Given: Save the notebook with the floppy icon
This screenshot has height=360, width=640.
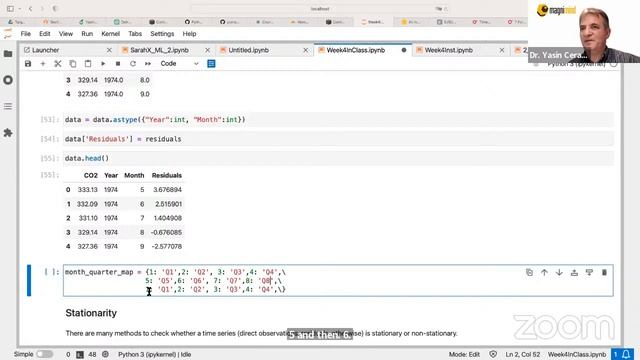Looking at the screenshot, I should click(x=28, y=64).
